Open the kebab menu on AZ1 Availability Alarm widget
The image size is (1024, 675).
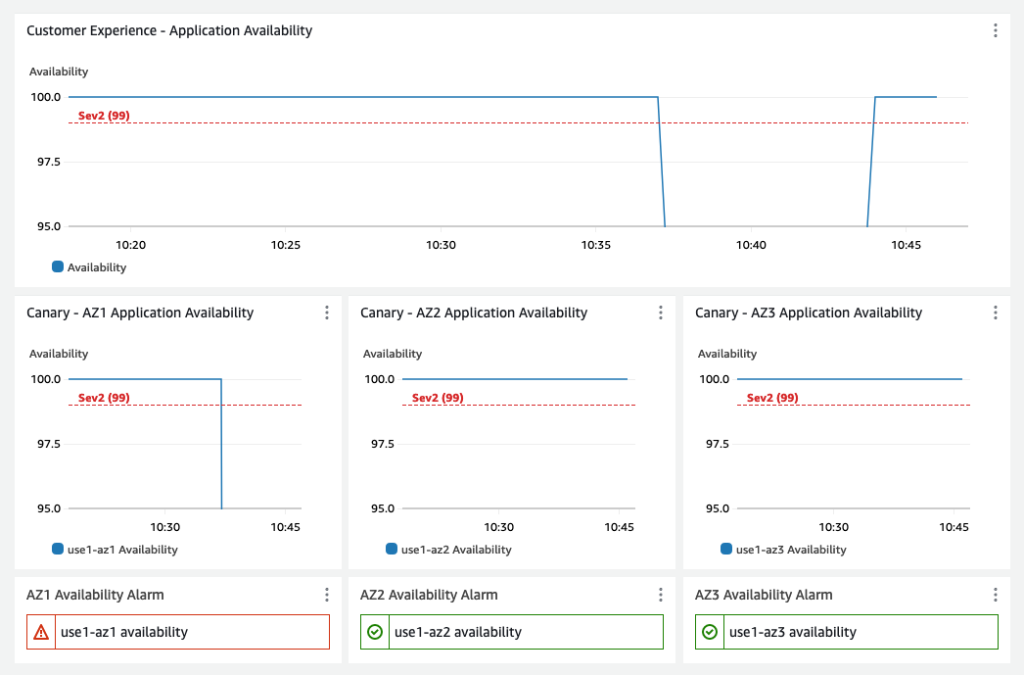click(327, 594)
